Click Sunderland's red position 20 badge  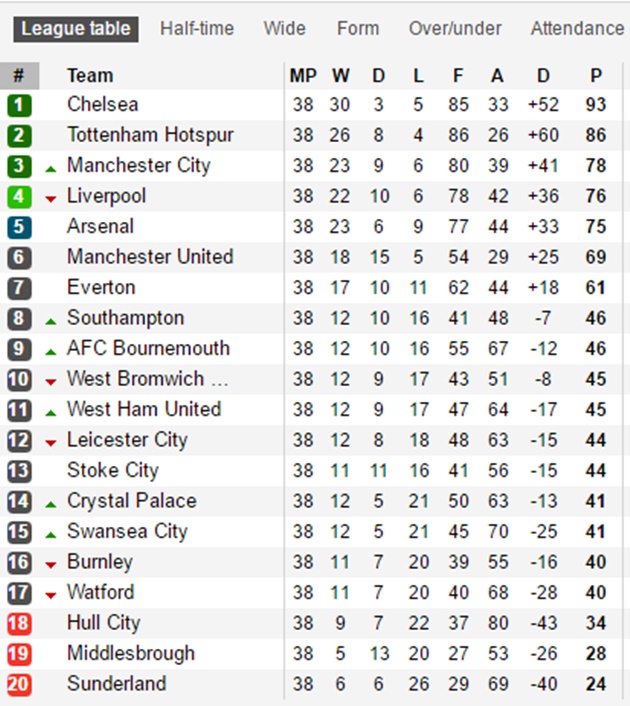(19, 684)
